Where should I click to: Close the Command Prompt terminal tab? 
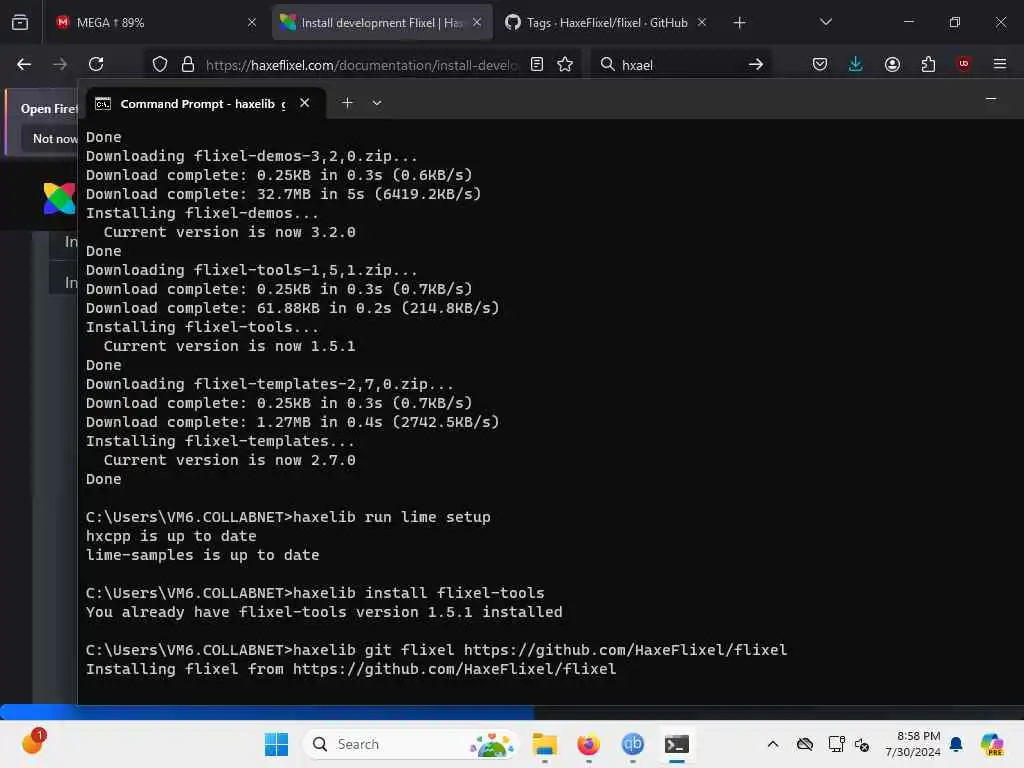click(304, 103)
